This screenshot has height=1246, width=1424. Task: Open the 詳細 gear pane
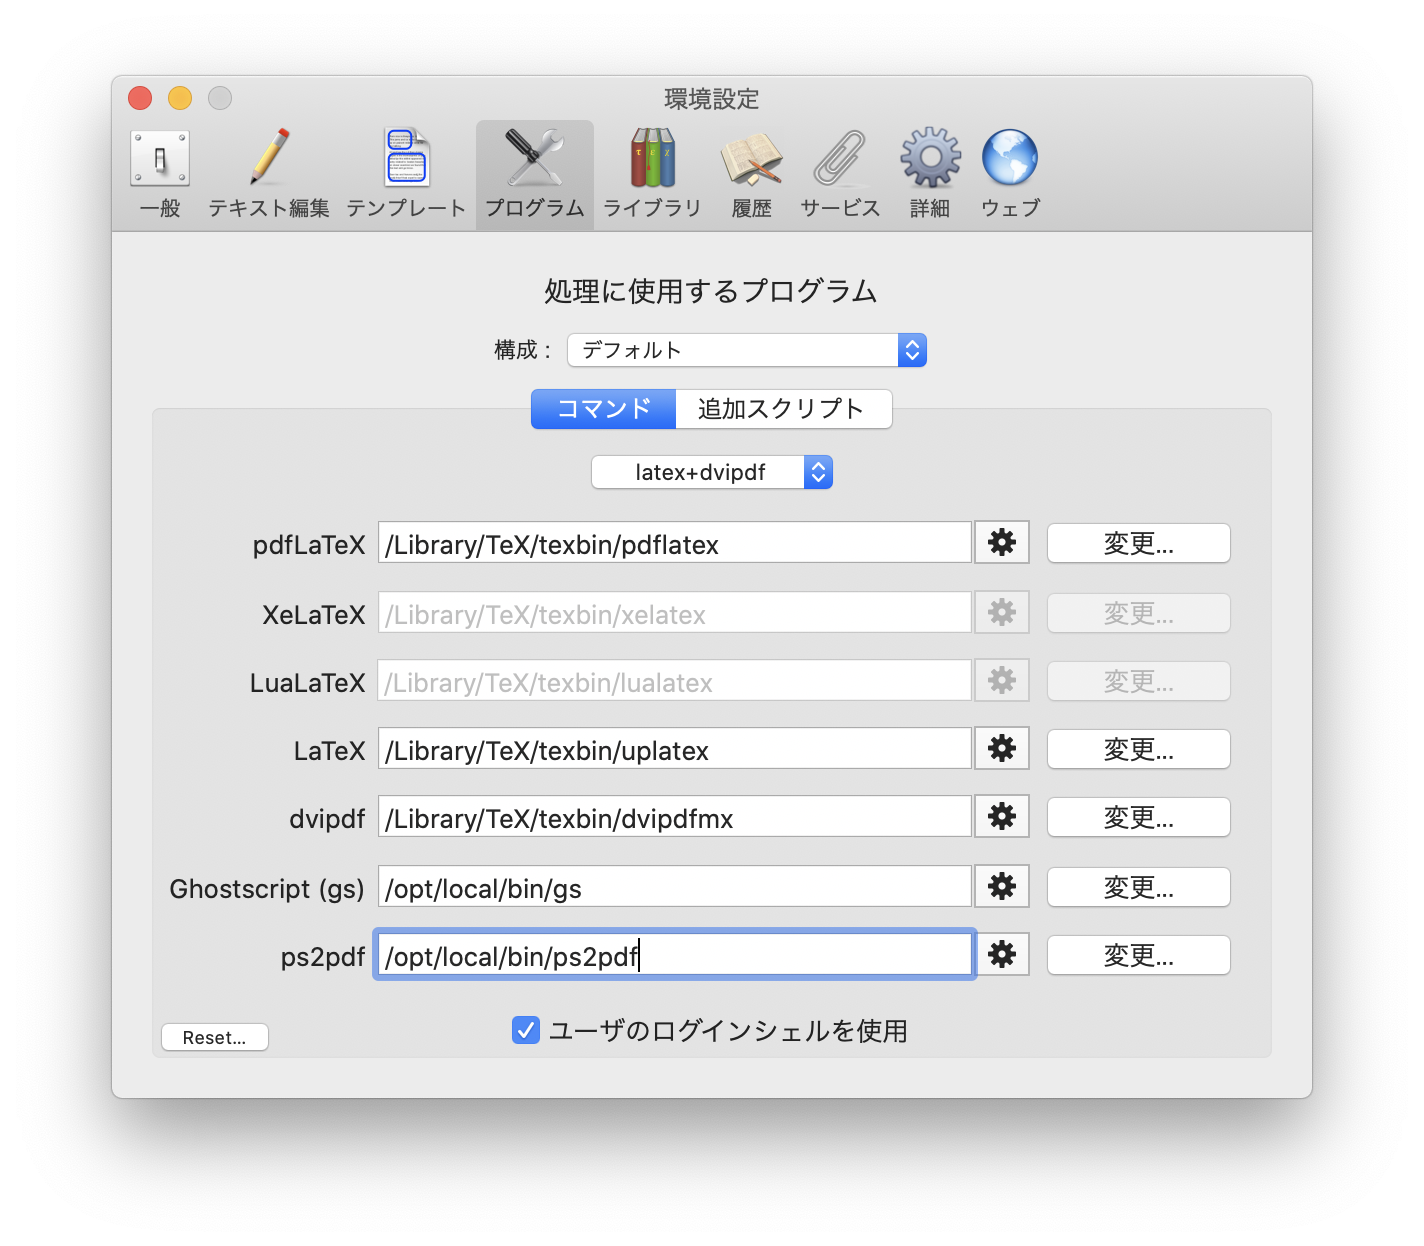click(930, 174)
